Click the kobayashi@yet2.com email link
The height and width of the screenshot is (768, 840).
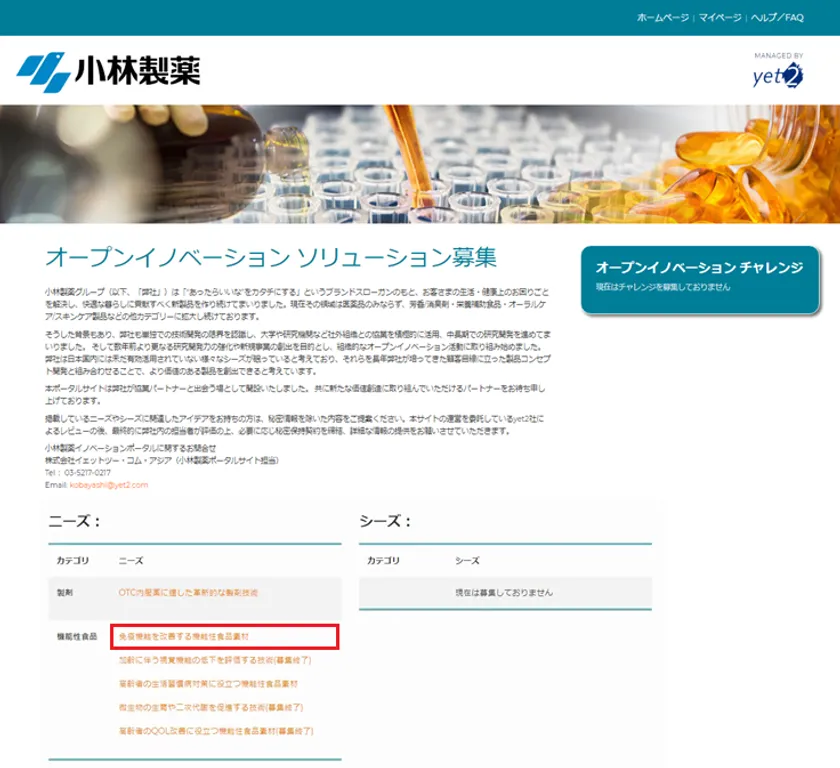pos(109,485)
